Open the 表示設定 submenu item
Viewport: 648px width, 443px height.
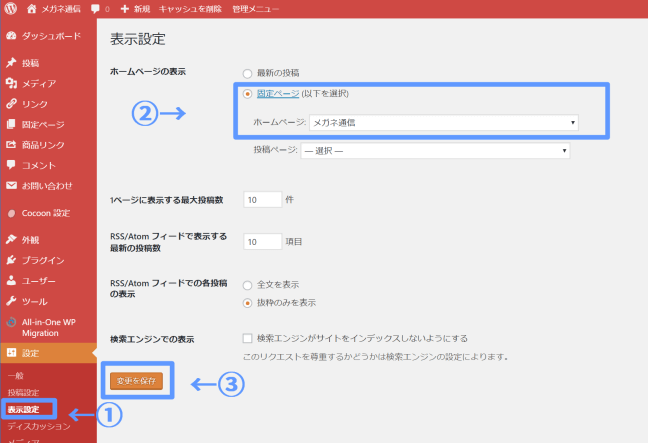coord(23,410)
